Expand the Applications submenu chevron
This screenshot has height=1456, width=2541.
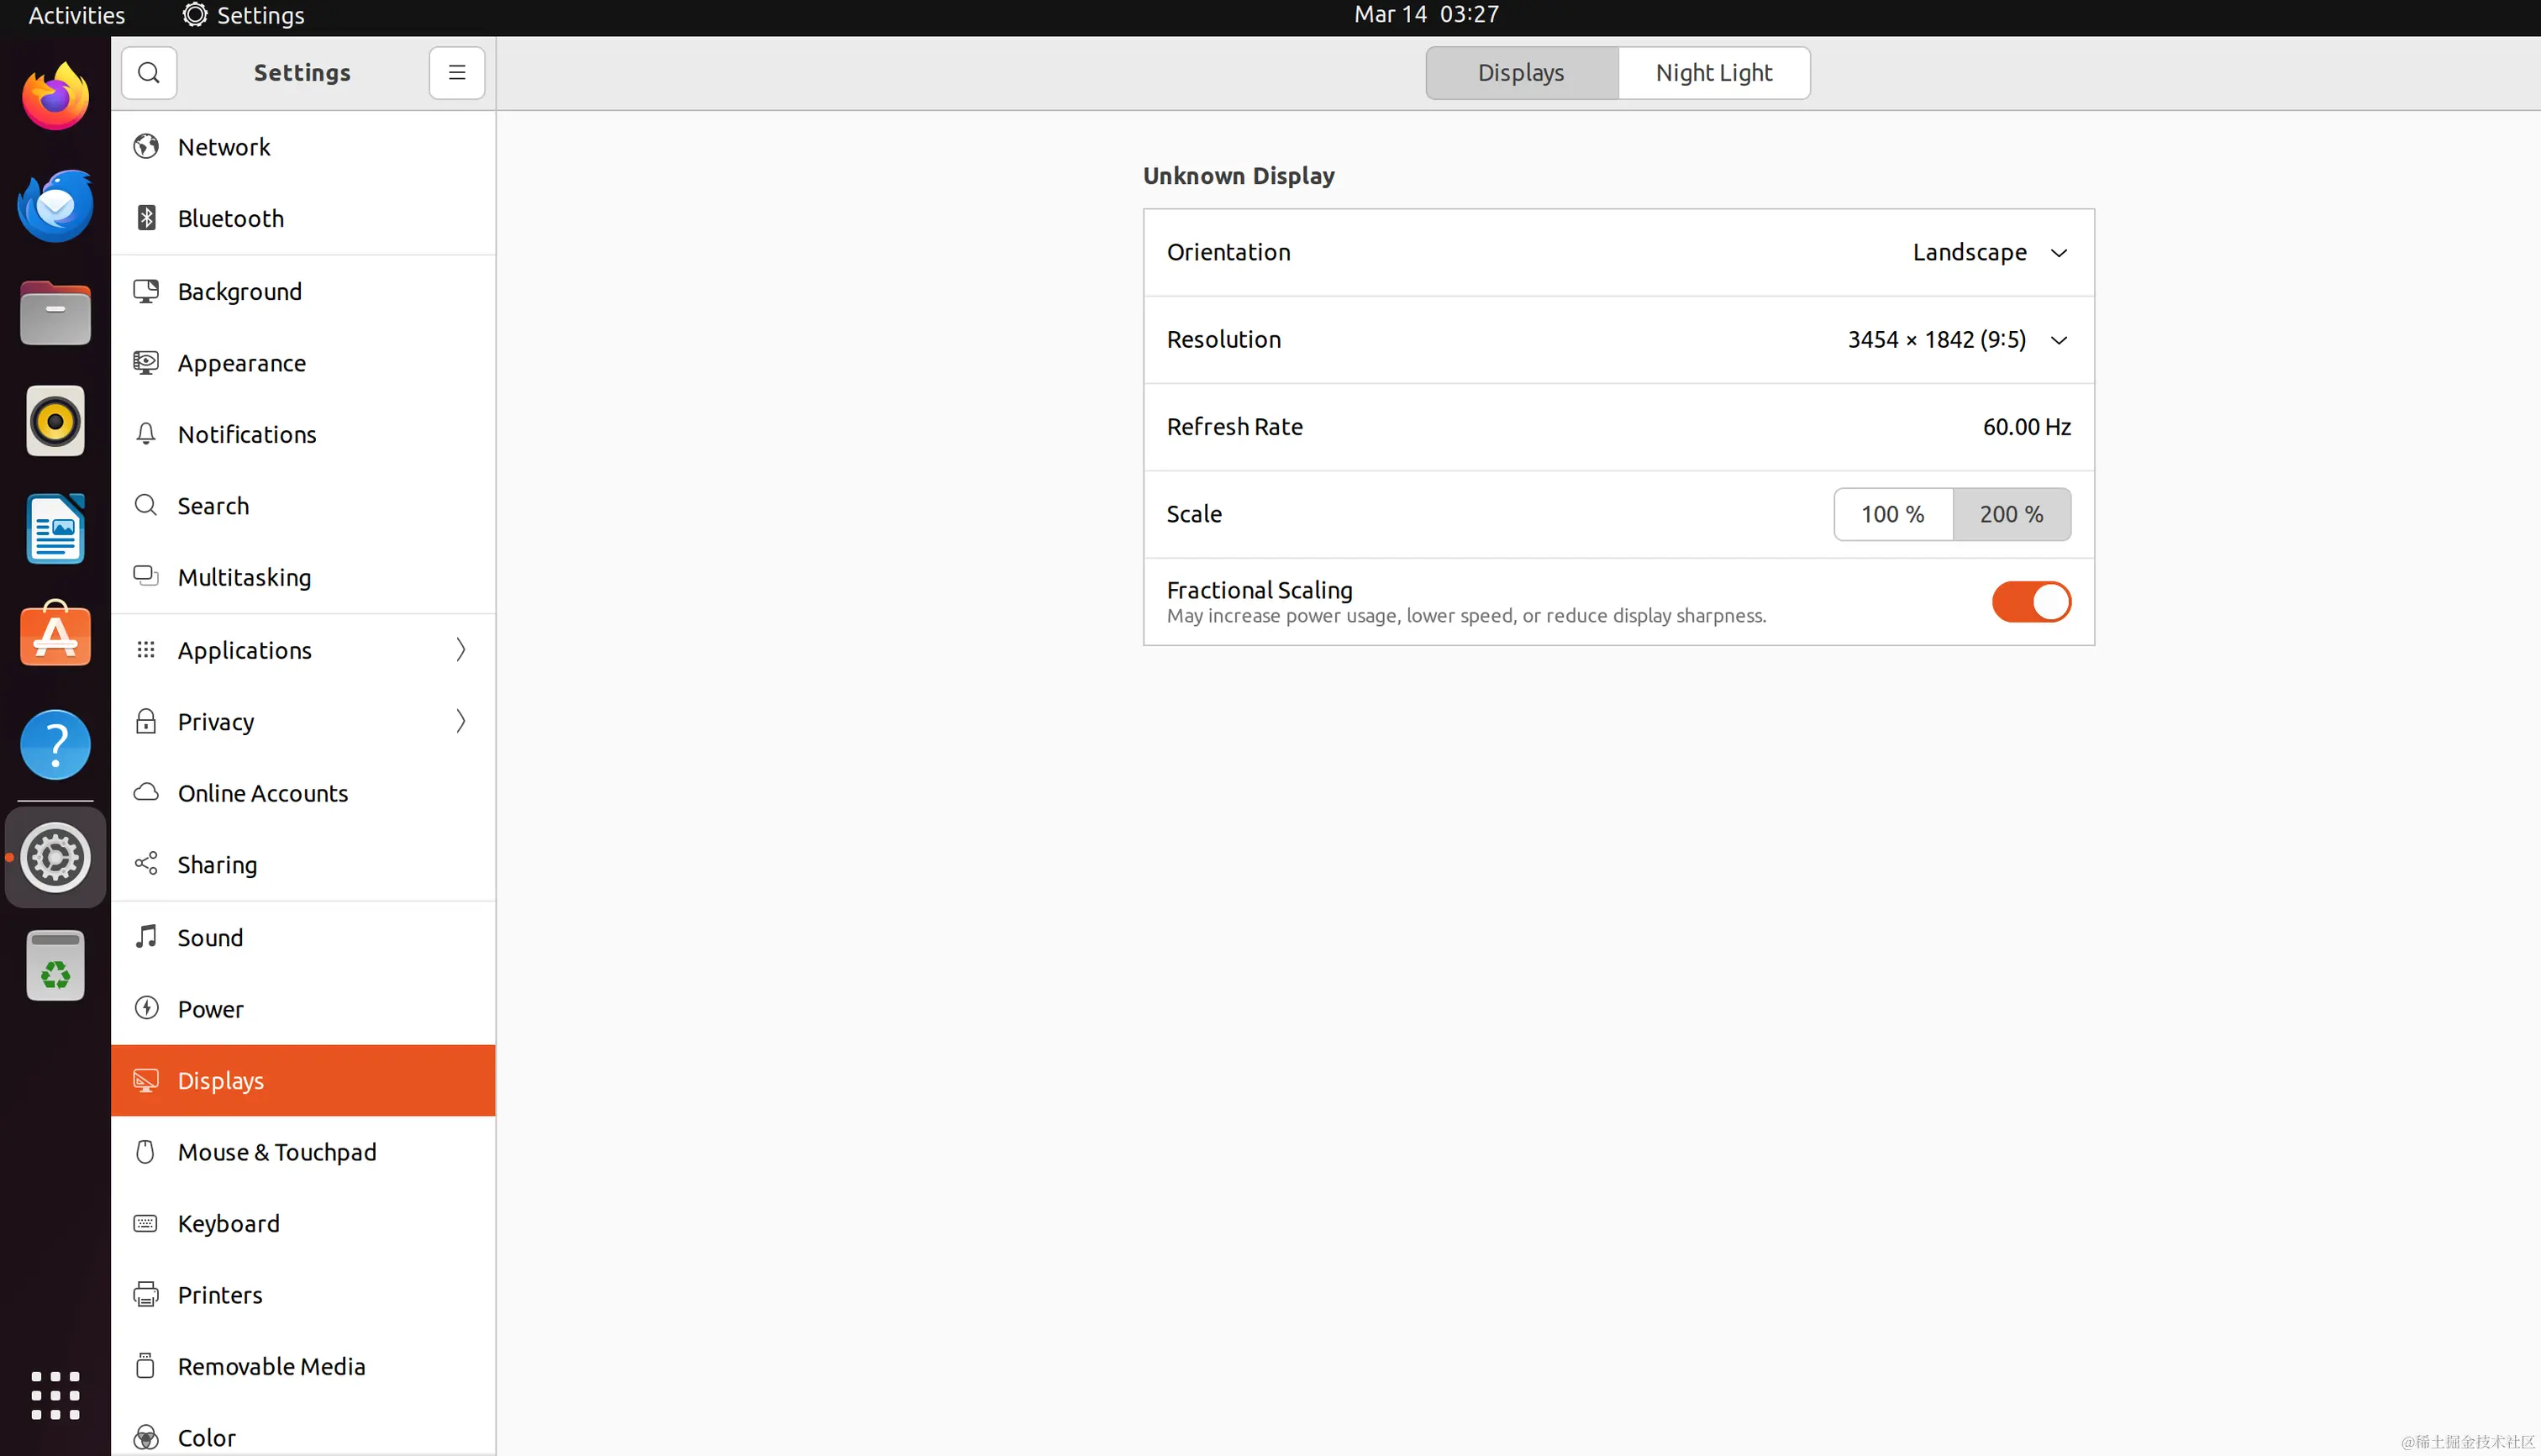tap(460, 649)
